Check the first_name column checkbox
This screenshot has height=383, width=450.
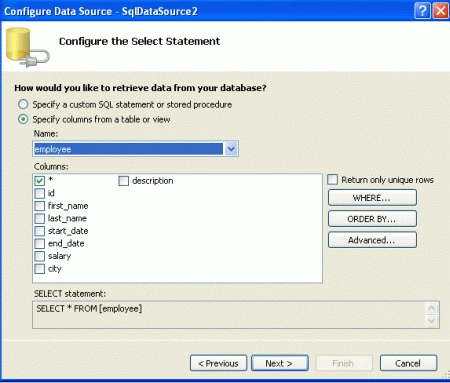pyautogui.click(x=40, y=206)
